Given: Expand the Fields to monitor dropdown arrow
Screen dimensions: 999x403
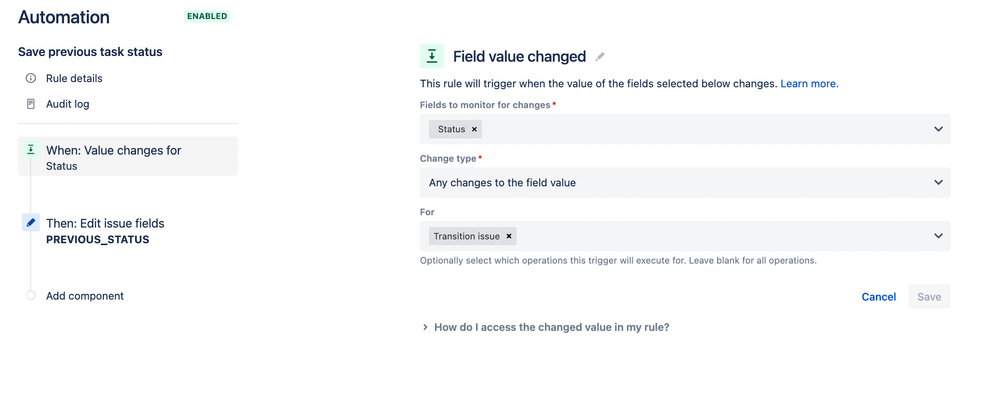Looking at the screenshot, I should 938,129.
